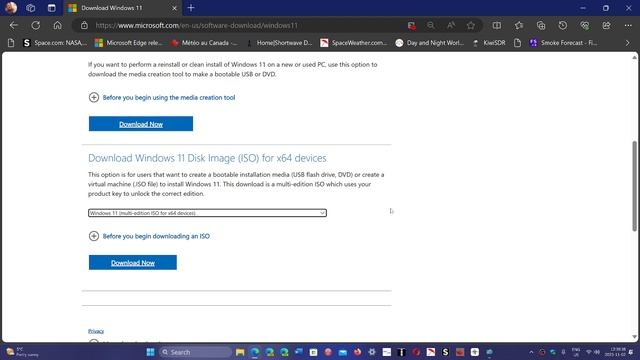
Task: Open the KiwiSDR bookmark
Action: tap(489, 42)
